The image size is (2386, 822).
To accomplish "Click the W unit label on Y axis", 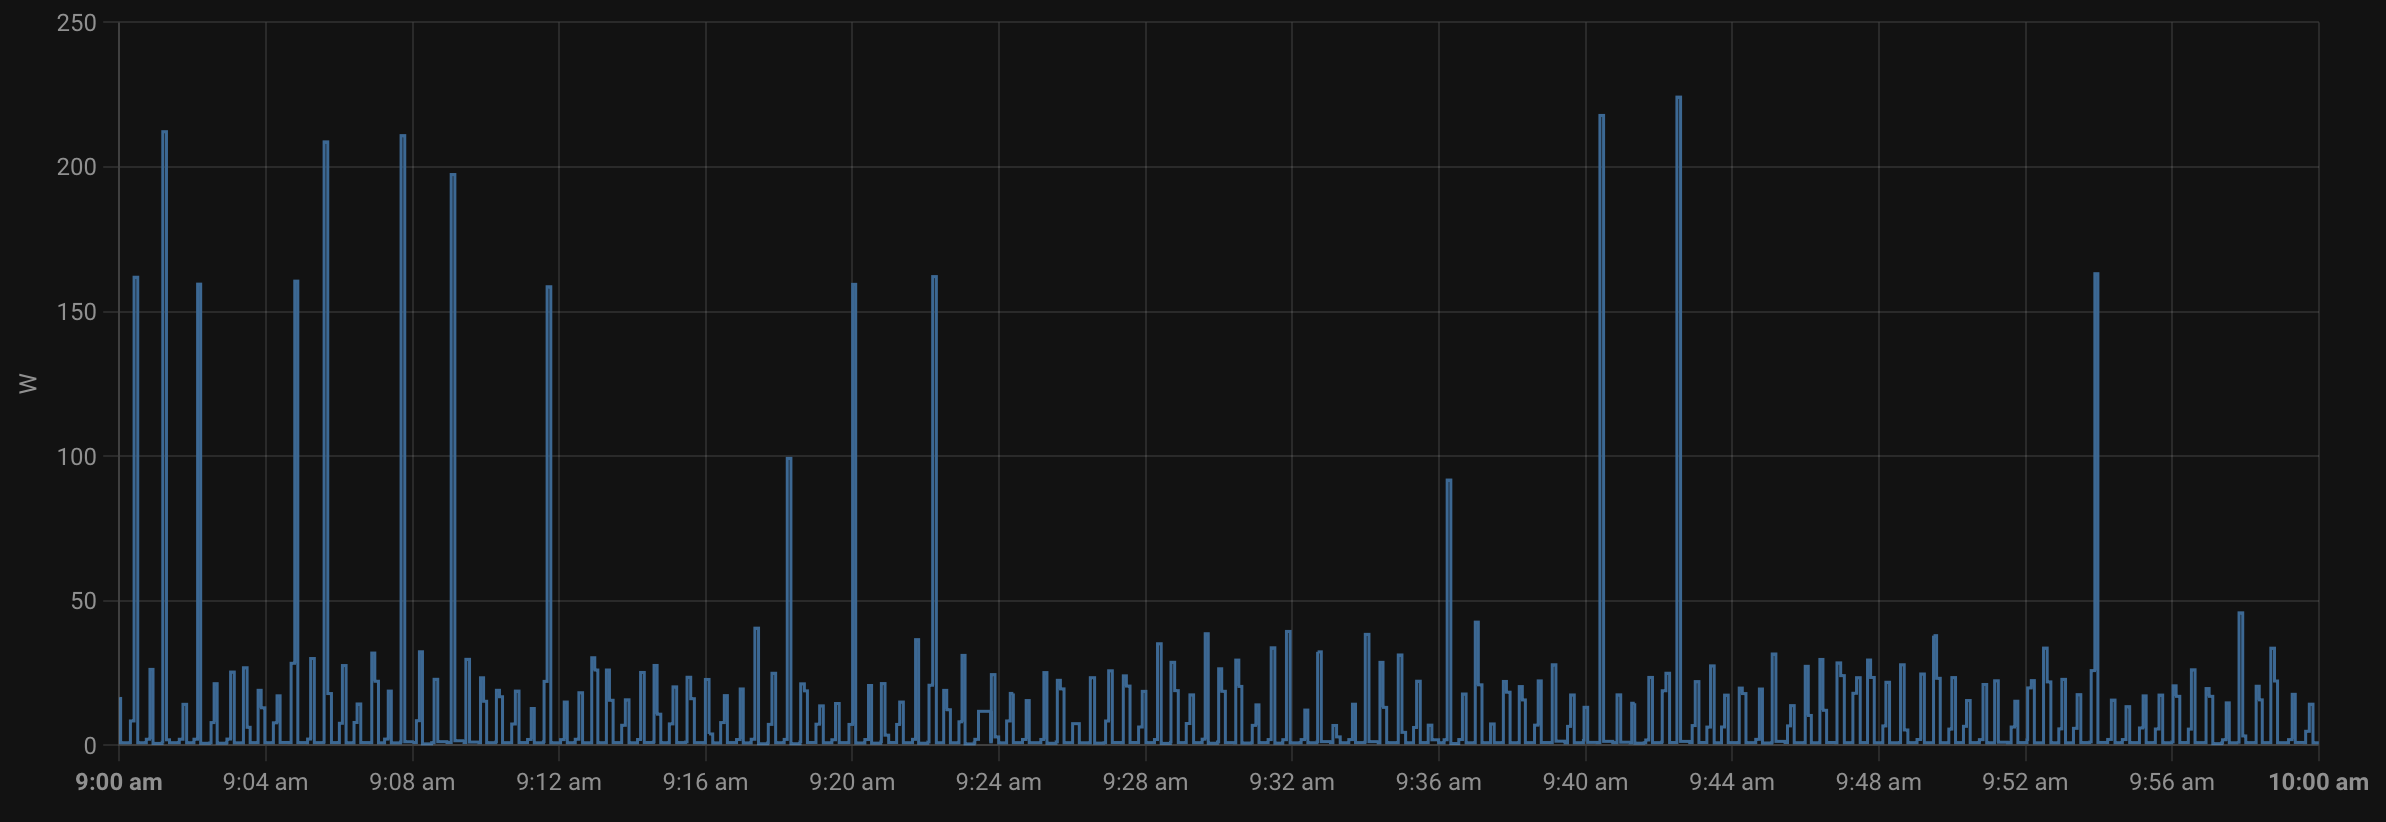I will (28, 383).
